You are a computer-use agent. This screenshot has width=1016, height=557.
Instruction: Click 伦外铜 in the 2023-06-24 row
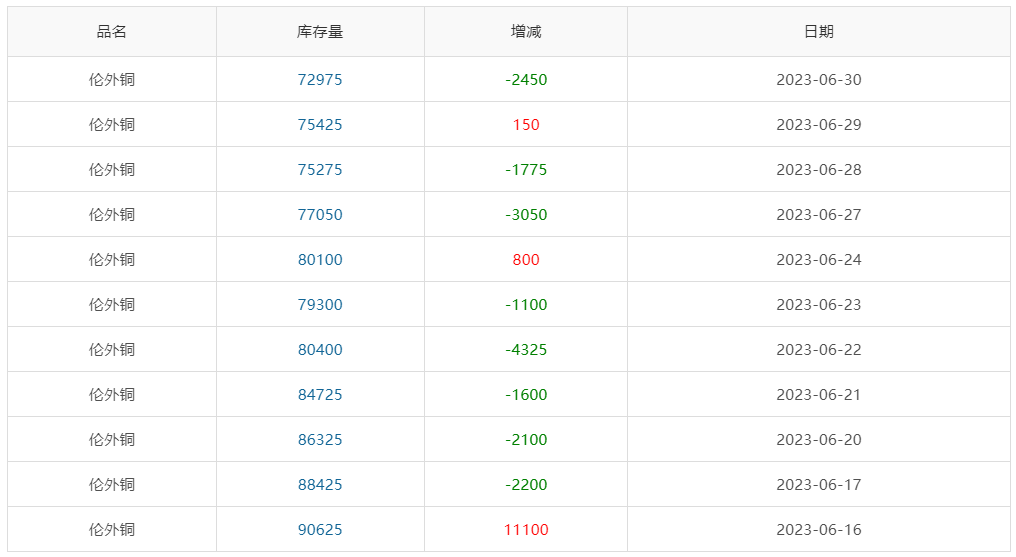pos(111,260)
